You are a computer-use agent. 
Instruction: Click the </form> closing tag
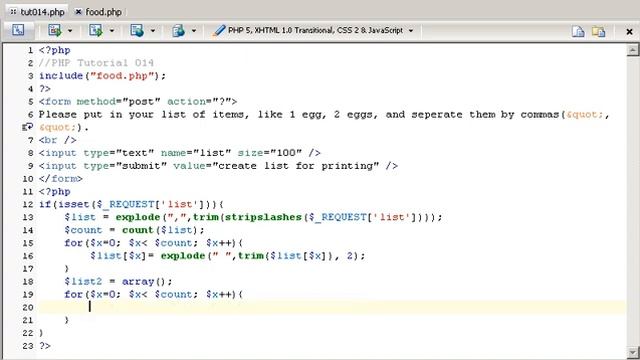click(61, 179)
